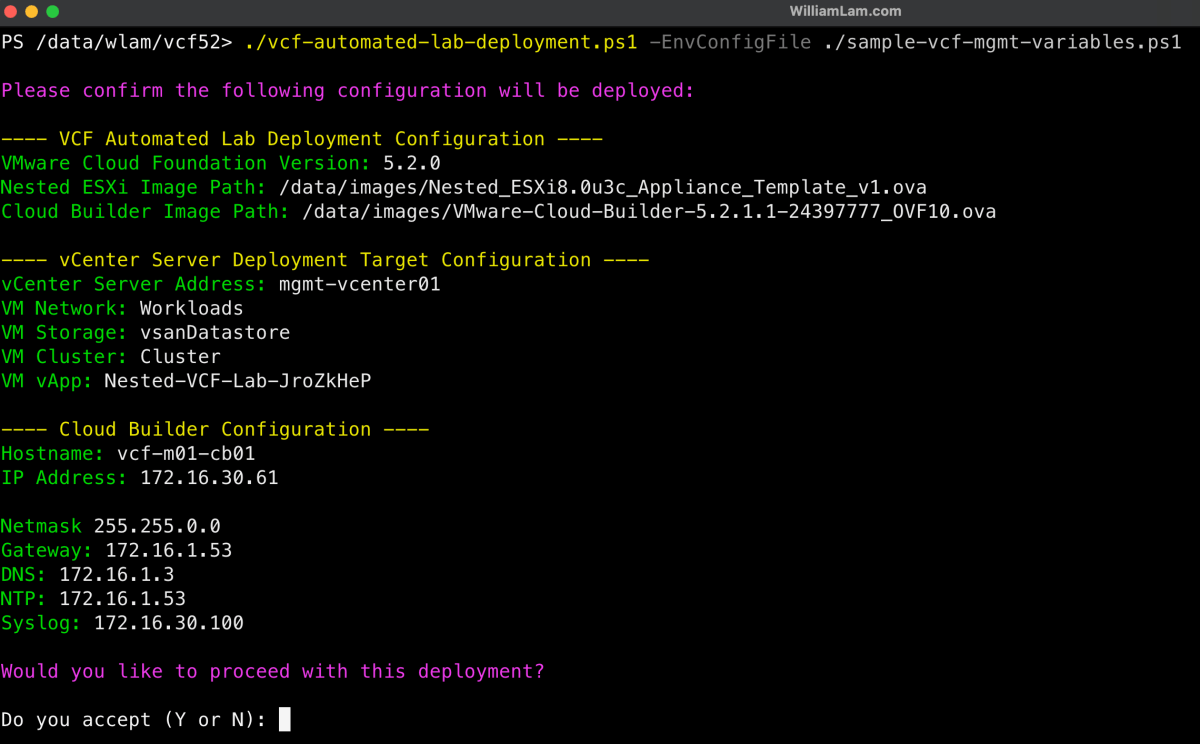Click the IP Address 172.16.30.61 value
Image resolution: width=1200 pixels, height=744 pixels.
pos(208,477)
